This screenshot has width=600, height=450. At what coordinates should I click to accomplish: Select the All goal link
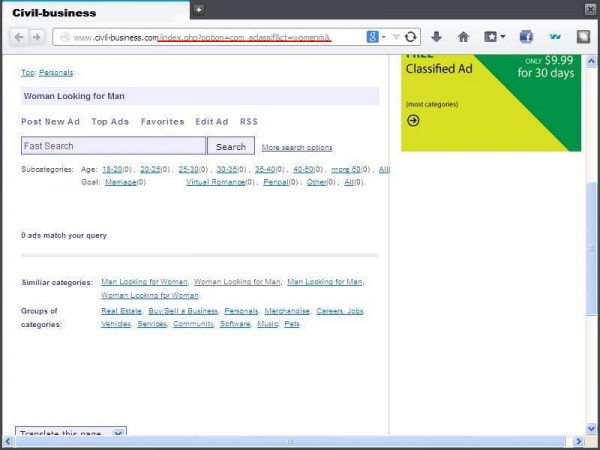(x=349, y=182)
